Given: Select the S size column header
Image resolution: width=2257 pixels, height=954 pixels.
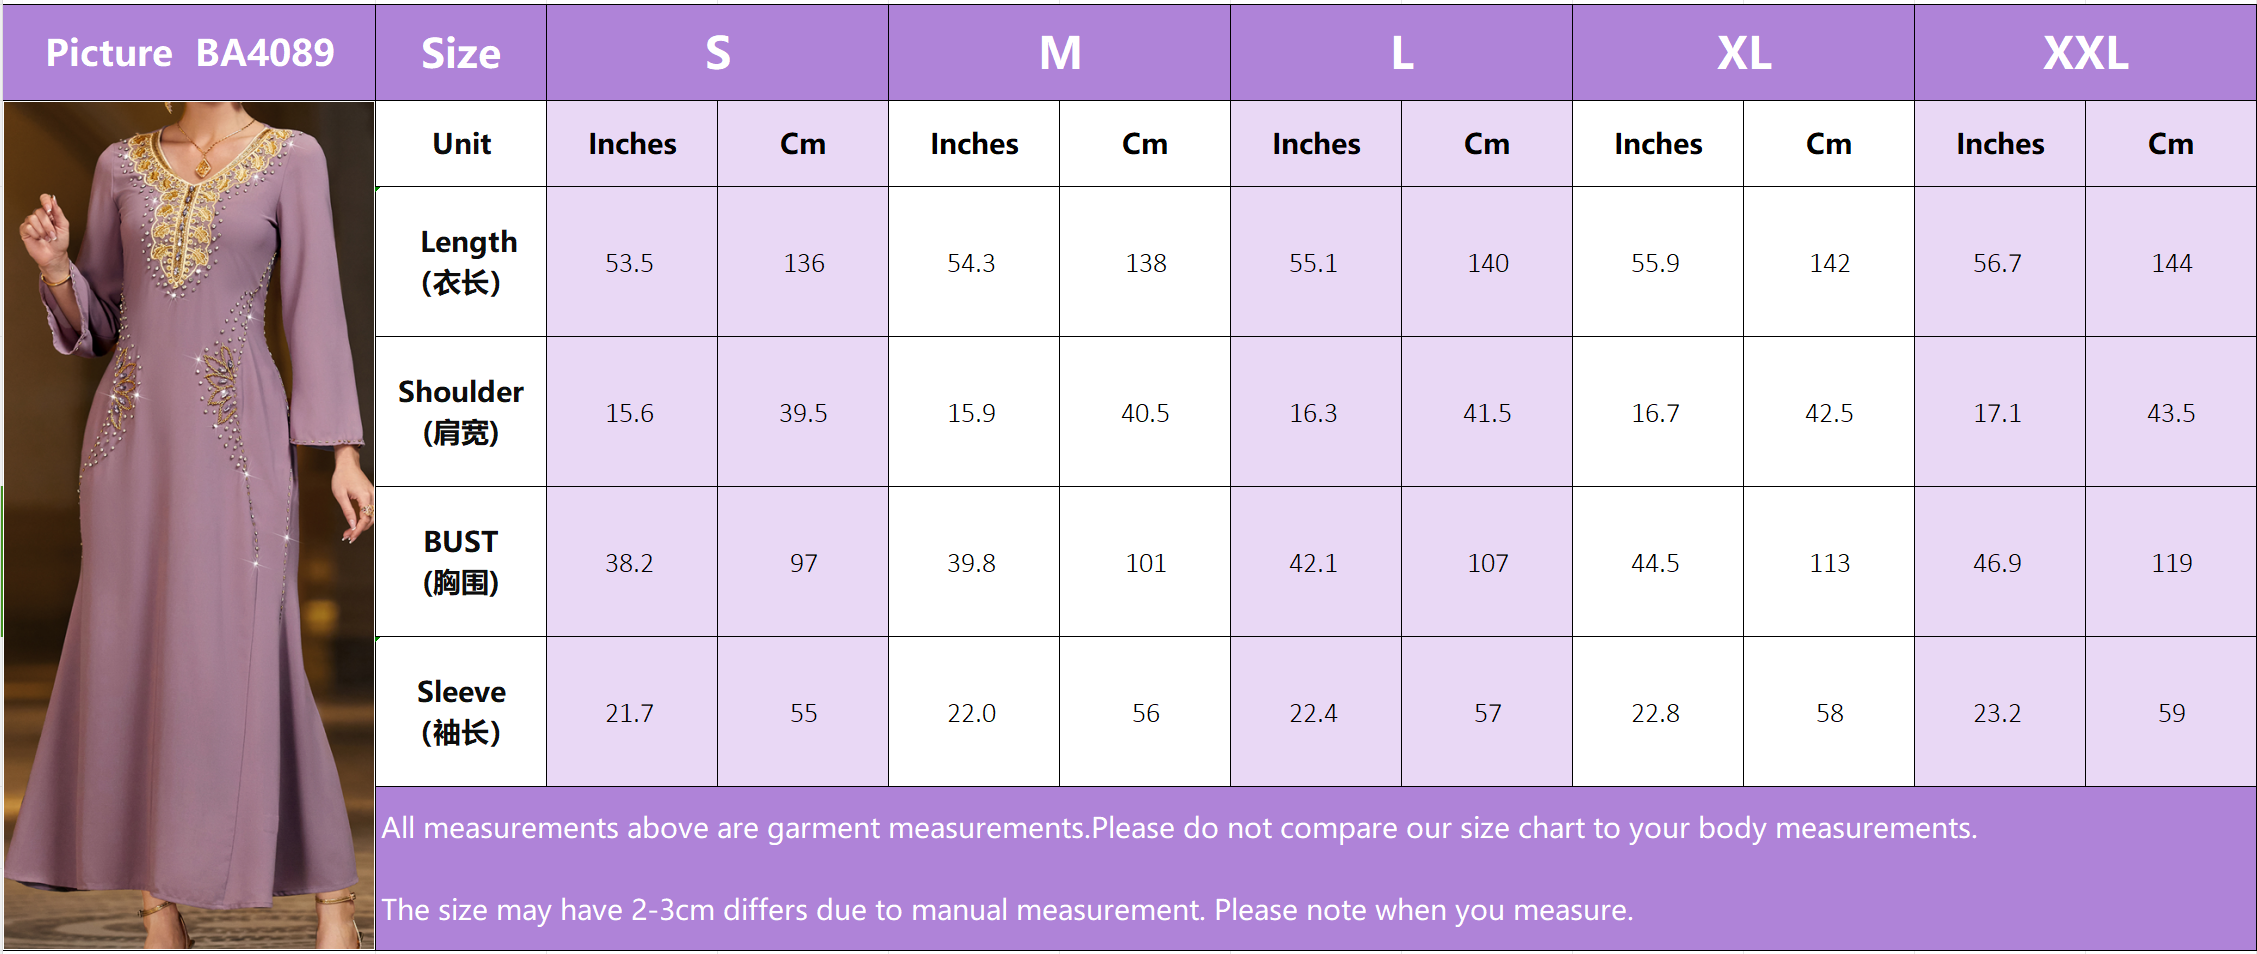Looking at the screenshot, I should pyautogui.click(x=717, y=53).
